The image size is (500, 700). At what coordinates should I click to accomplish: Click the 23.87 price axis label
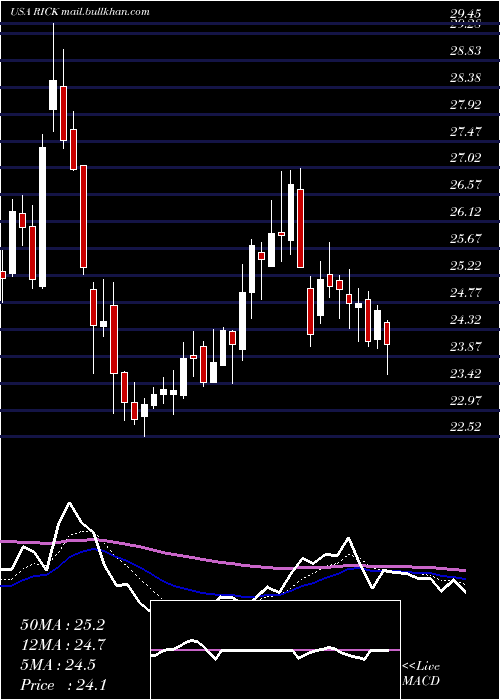(x=466, y=346)
